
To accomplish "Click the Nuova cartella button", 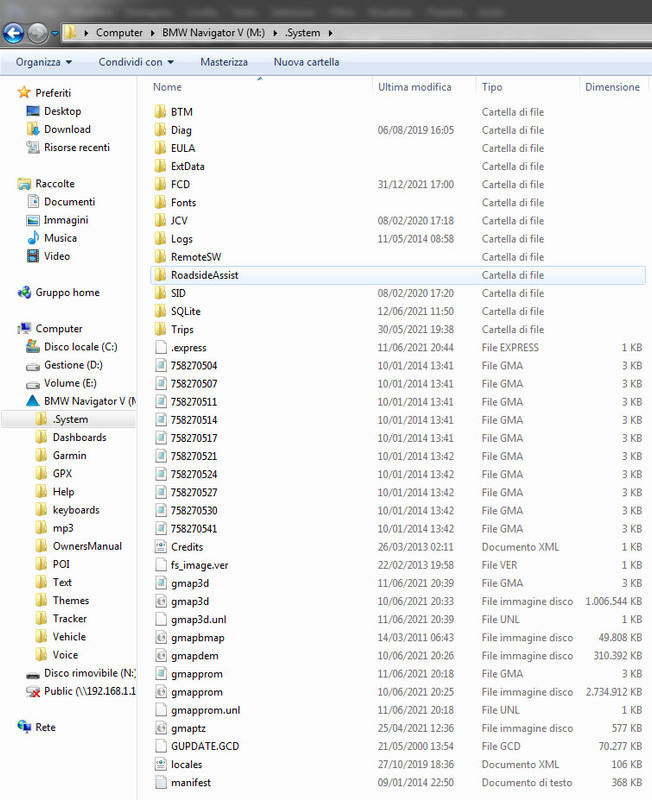I will coord(306,62).
